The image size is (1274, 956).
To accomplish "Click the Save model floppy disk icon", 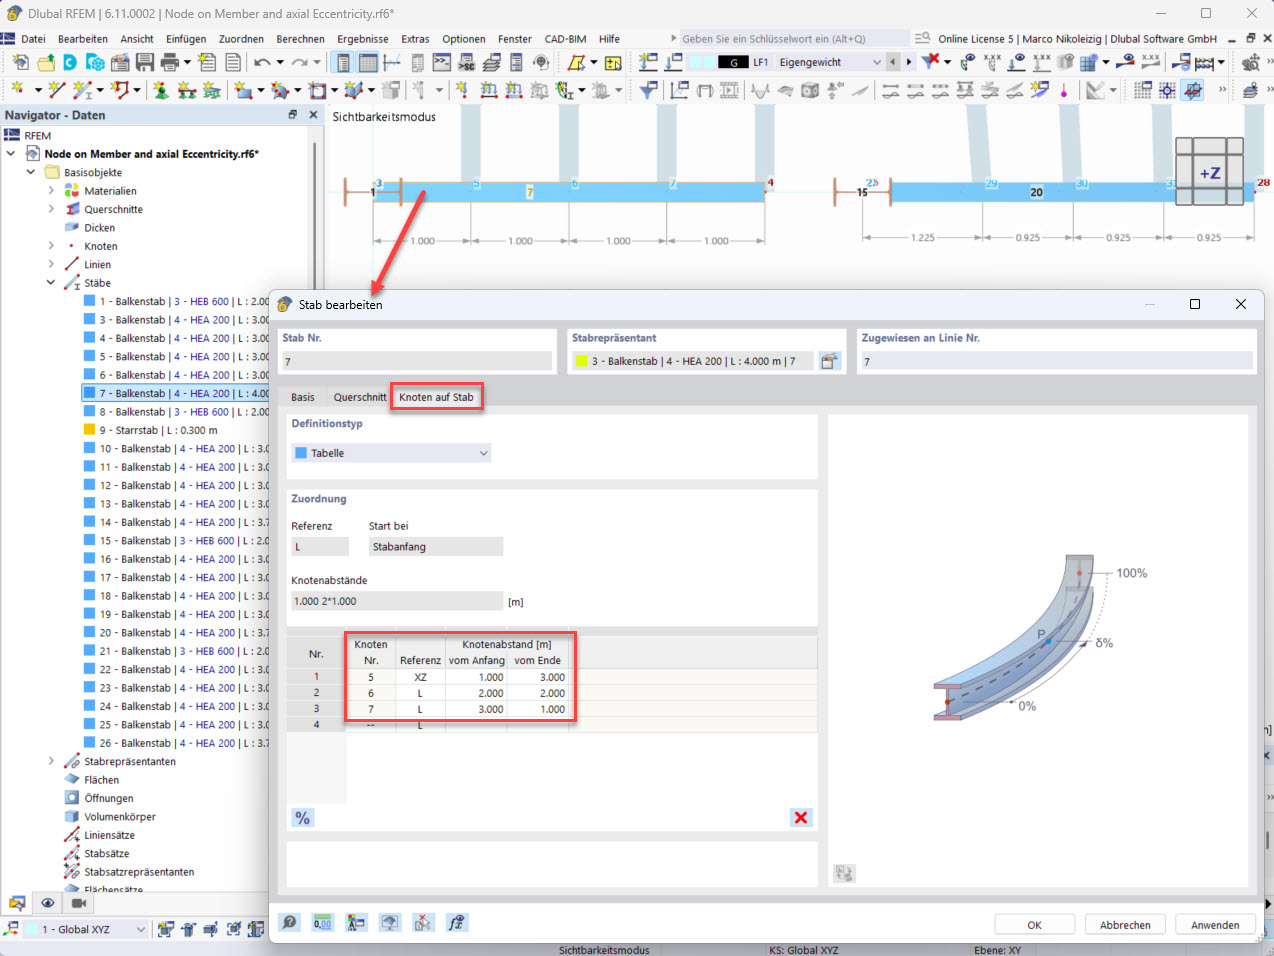I will [145, 62].
